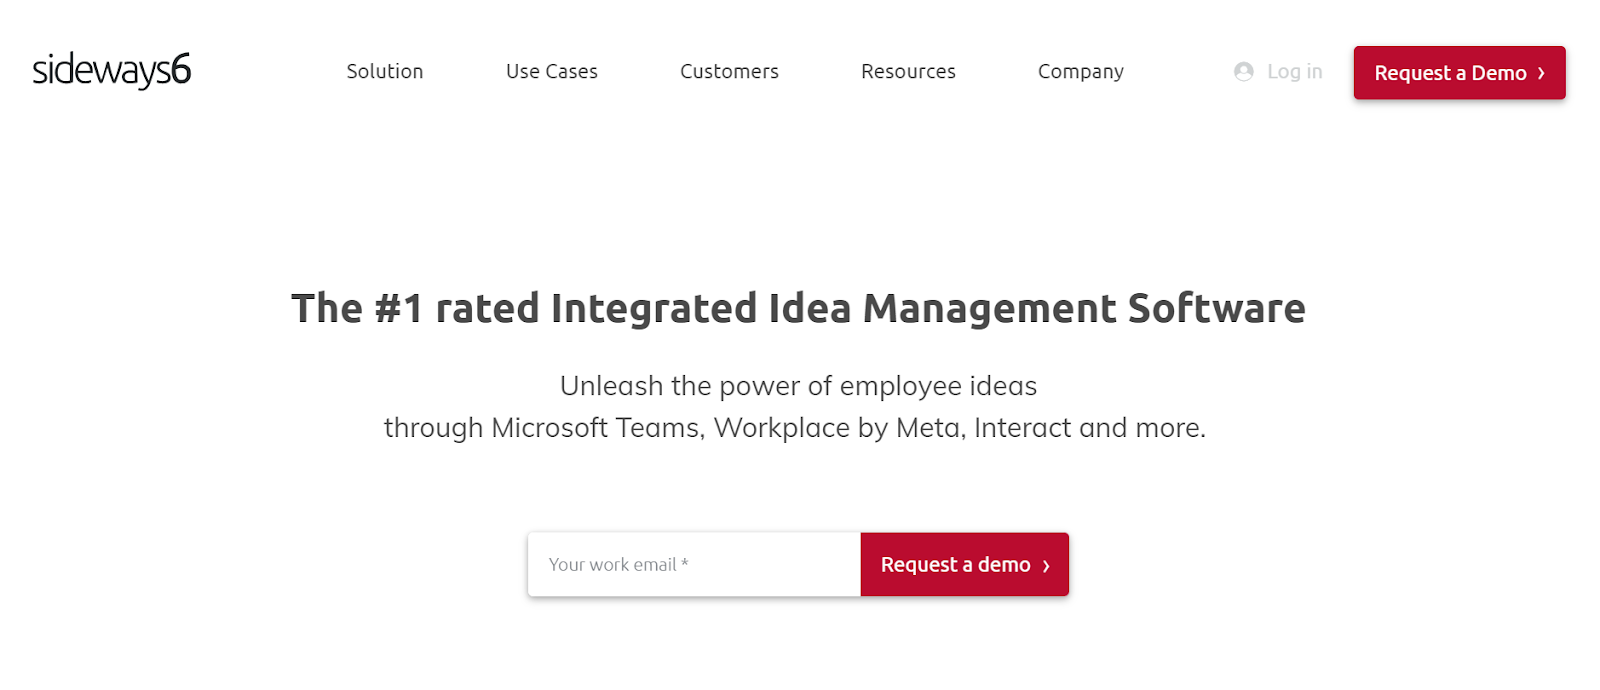Screen dimensions: 1600x690
Task: Open the Use Cases menu
Action: coord(552,72)
